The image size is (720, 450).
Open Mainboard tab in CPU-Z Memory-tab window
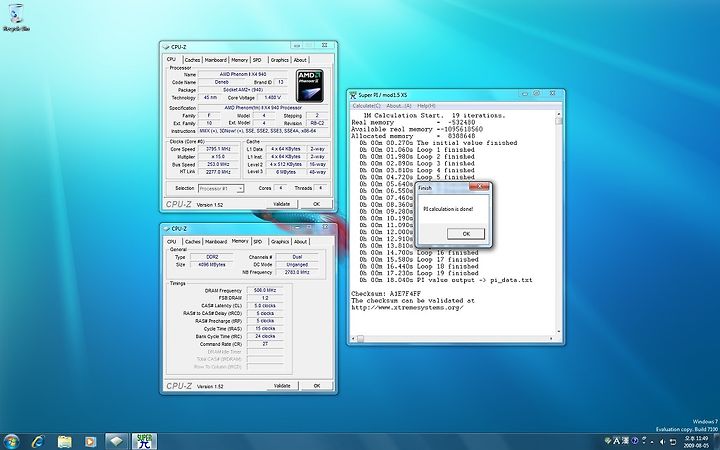click(216, 242)
